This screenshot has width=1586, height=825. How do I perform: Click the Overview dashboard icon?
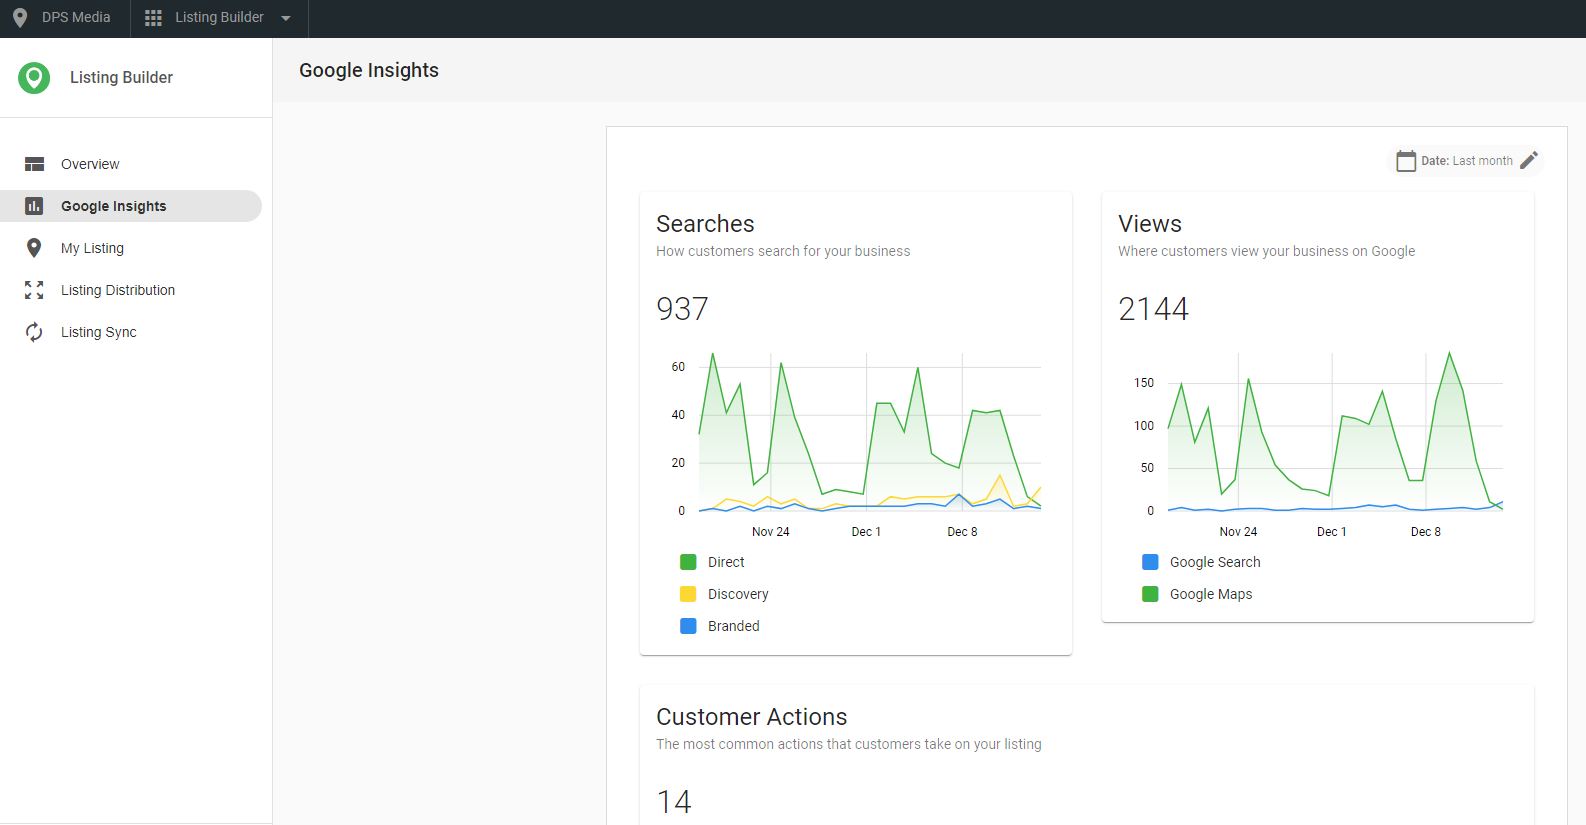[35, 164]
